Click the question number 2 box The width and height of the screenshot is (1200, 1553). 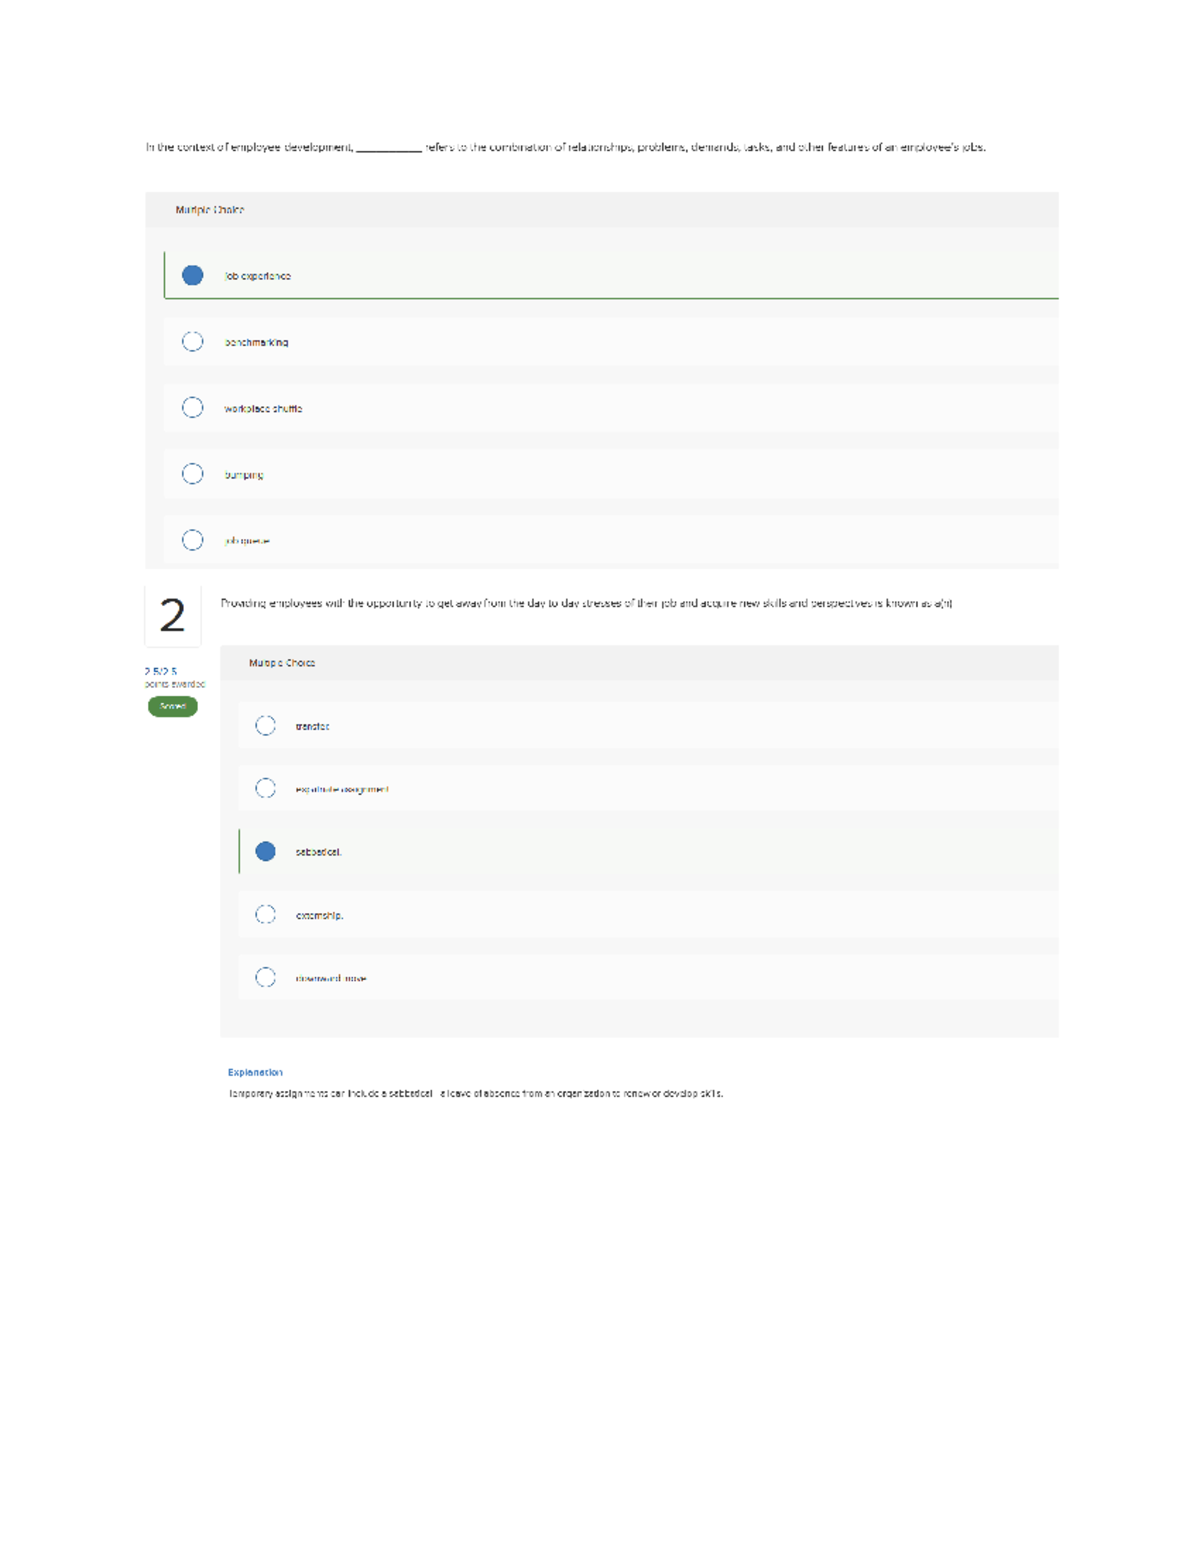tap(173, 616)
